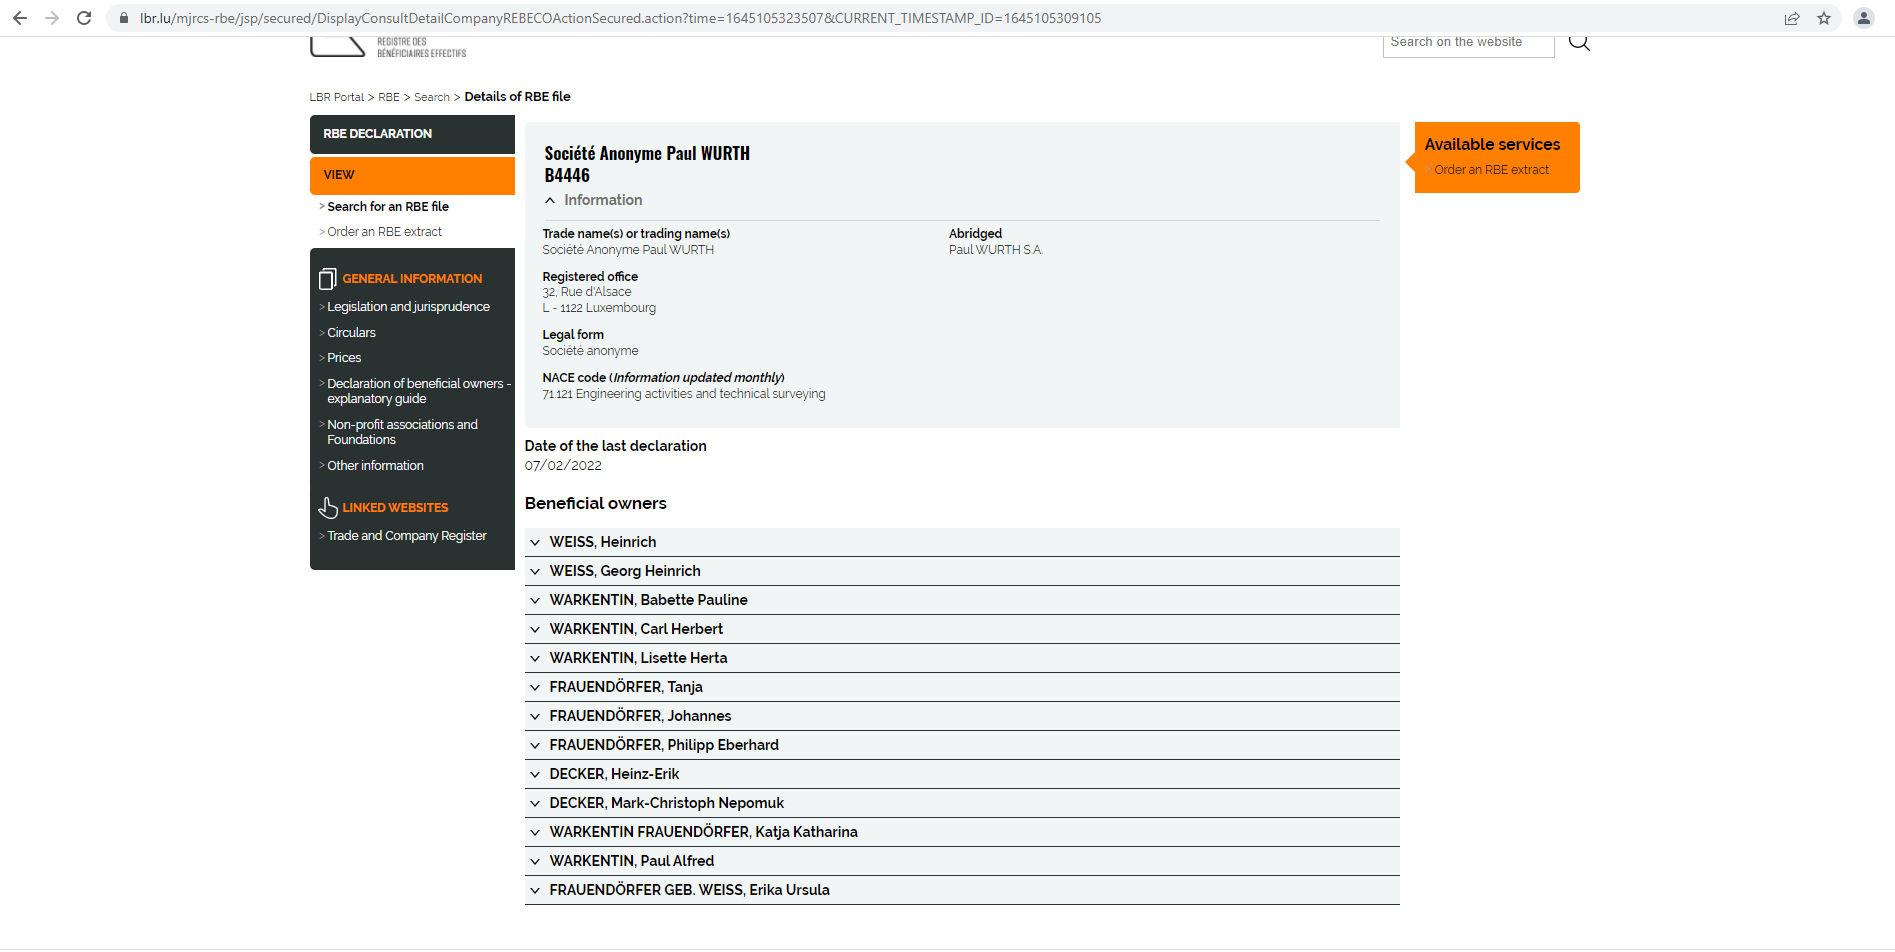
Task: Focus the Search on the website field
Action: [1467, 43]
